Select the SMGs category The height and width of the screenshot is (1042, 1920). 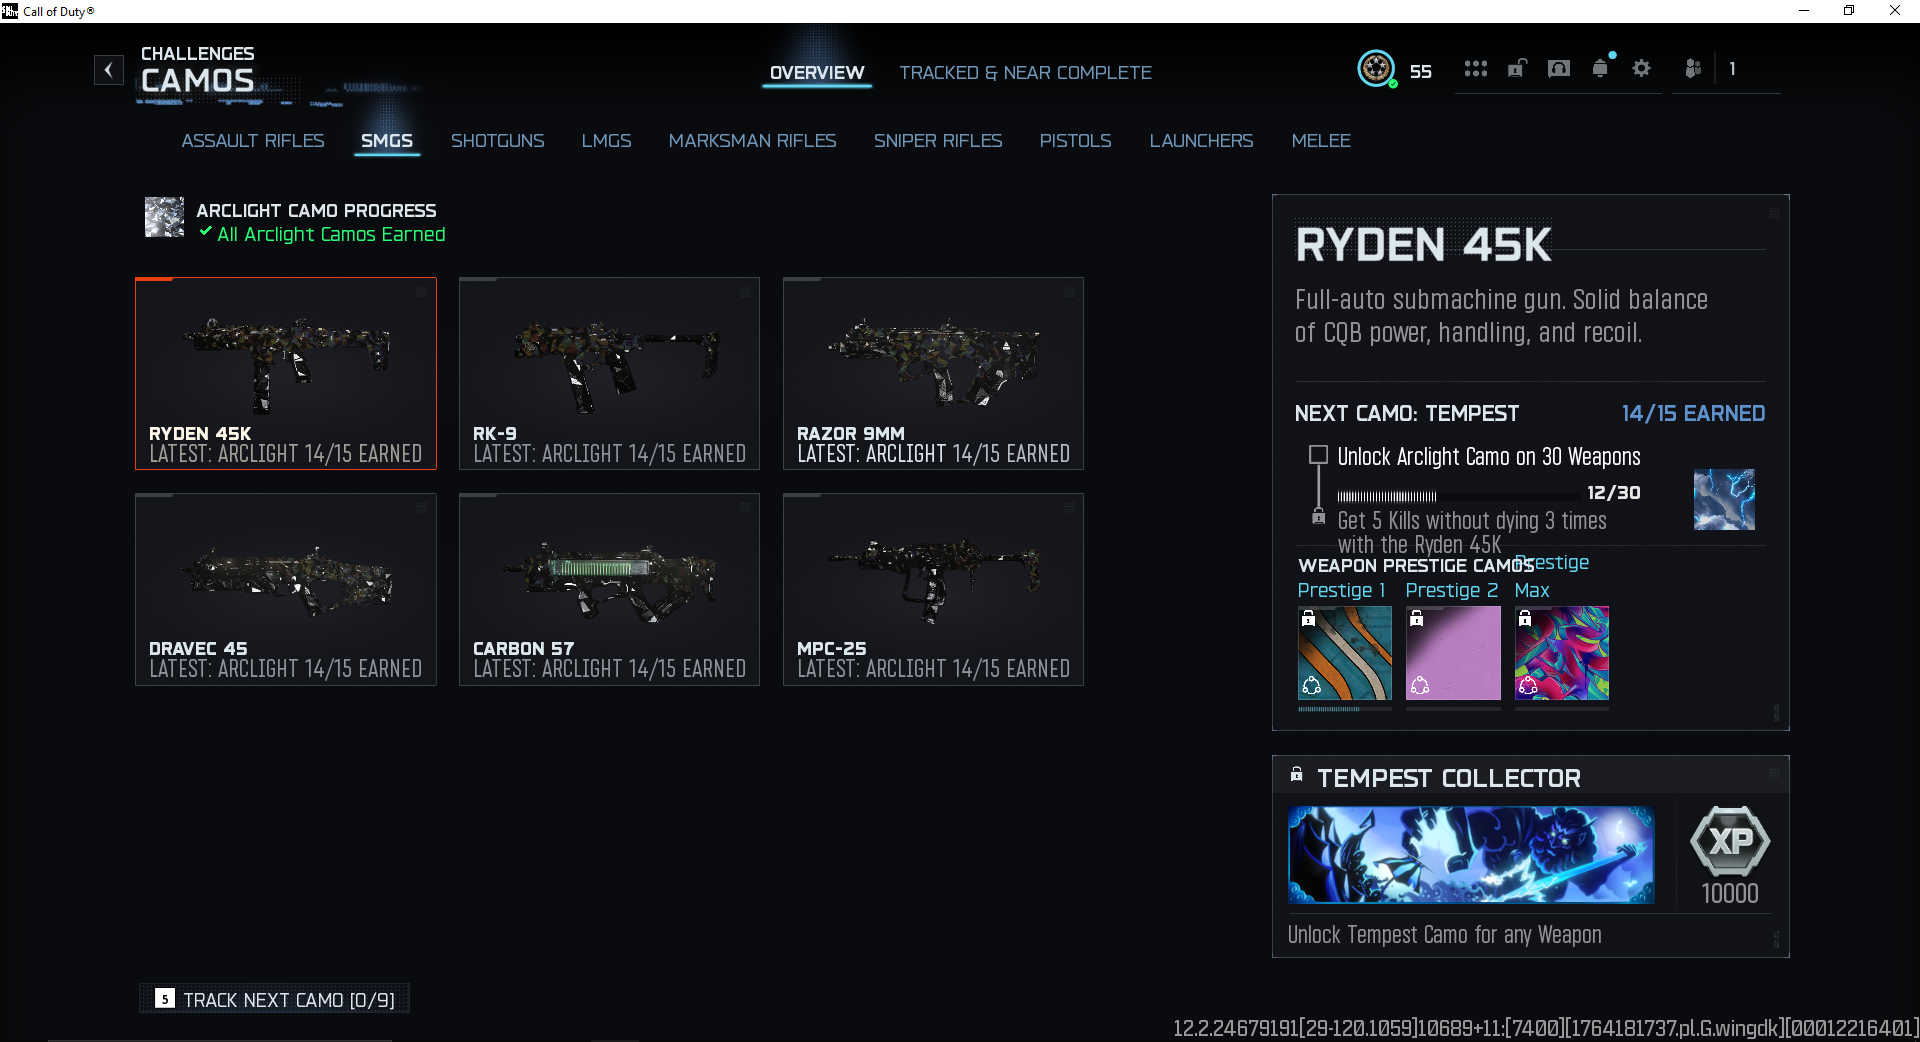click(x=387, y=141)
